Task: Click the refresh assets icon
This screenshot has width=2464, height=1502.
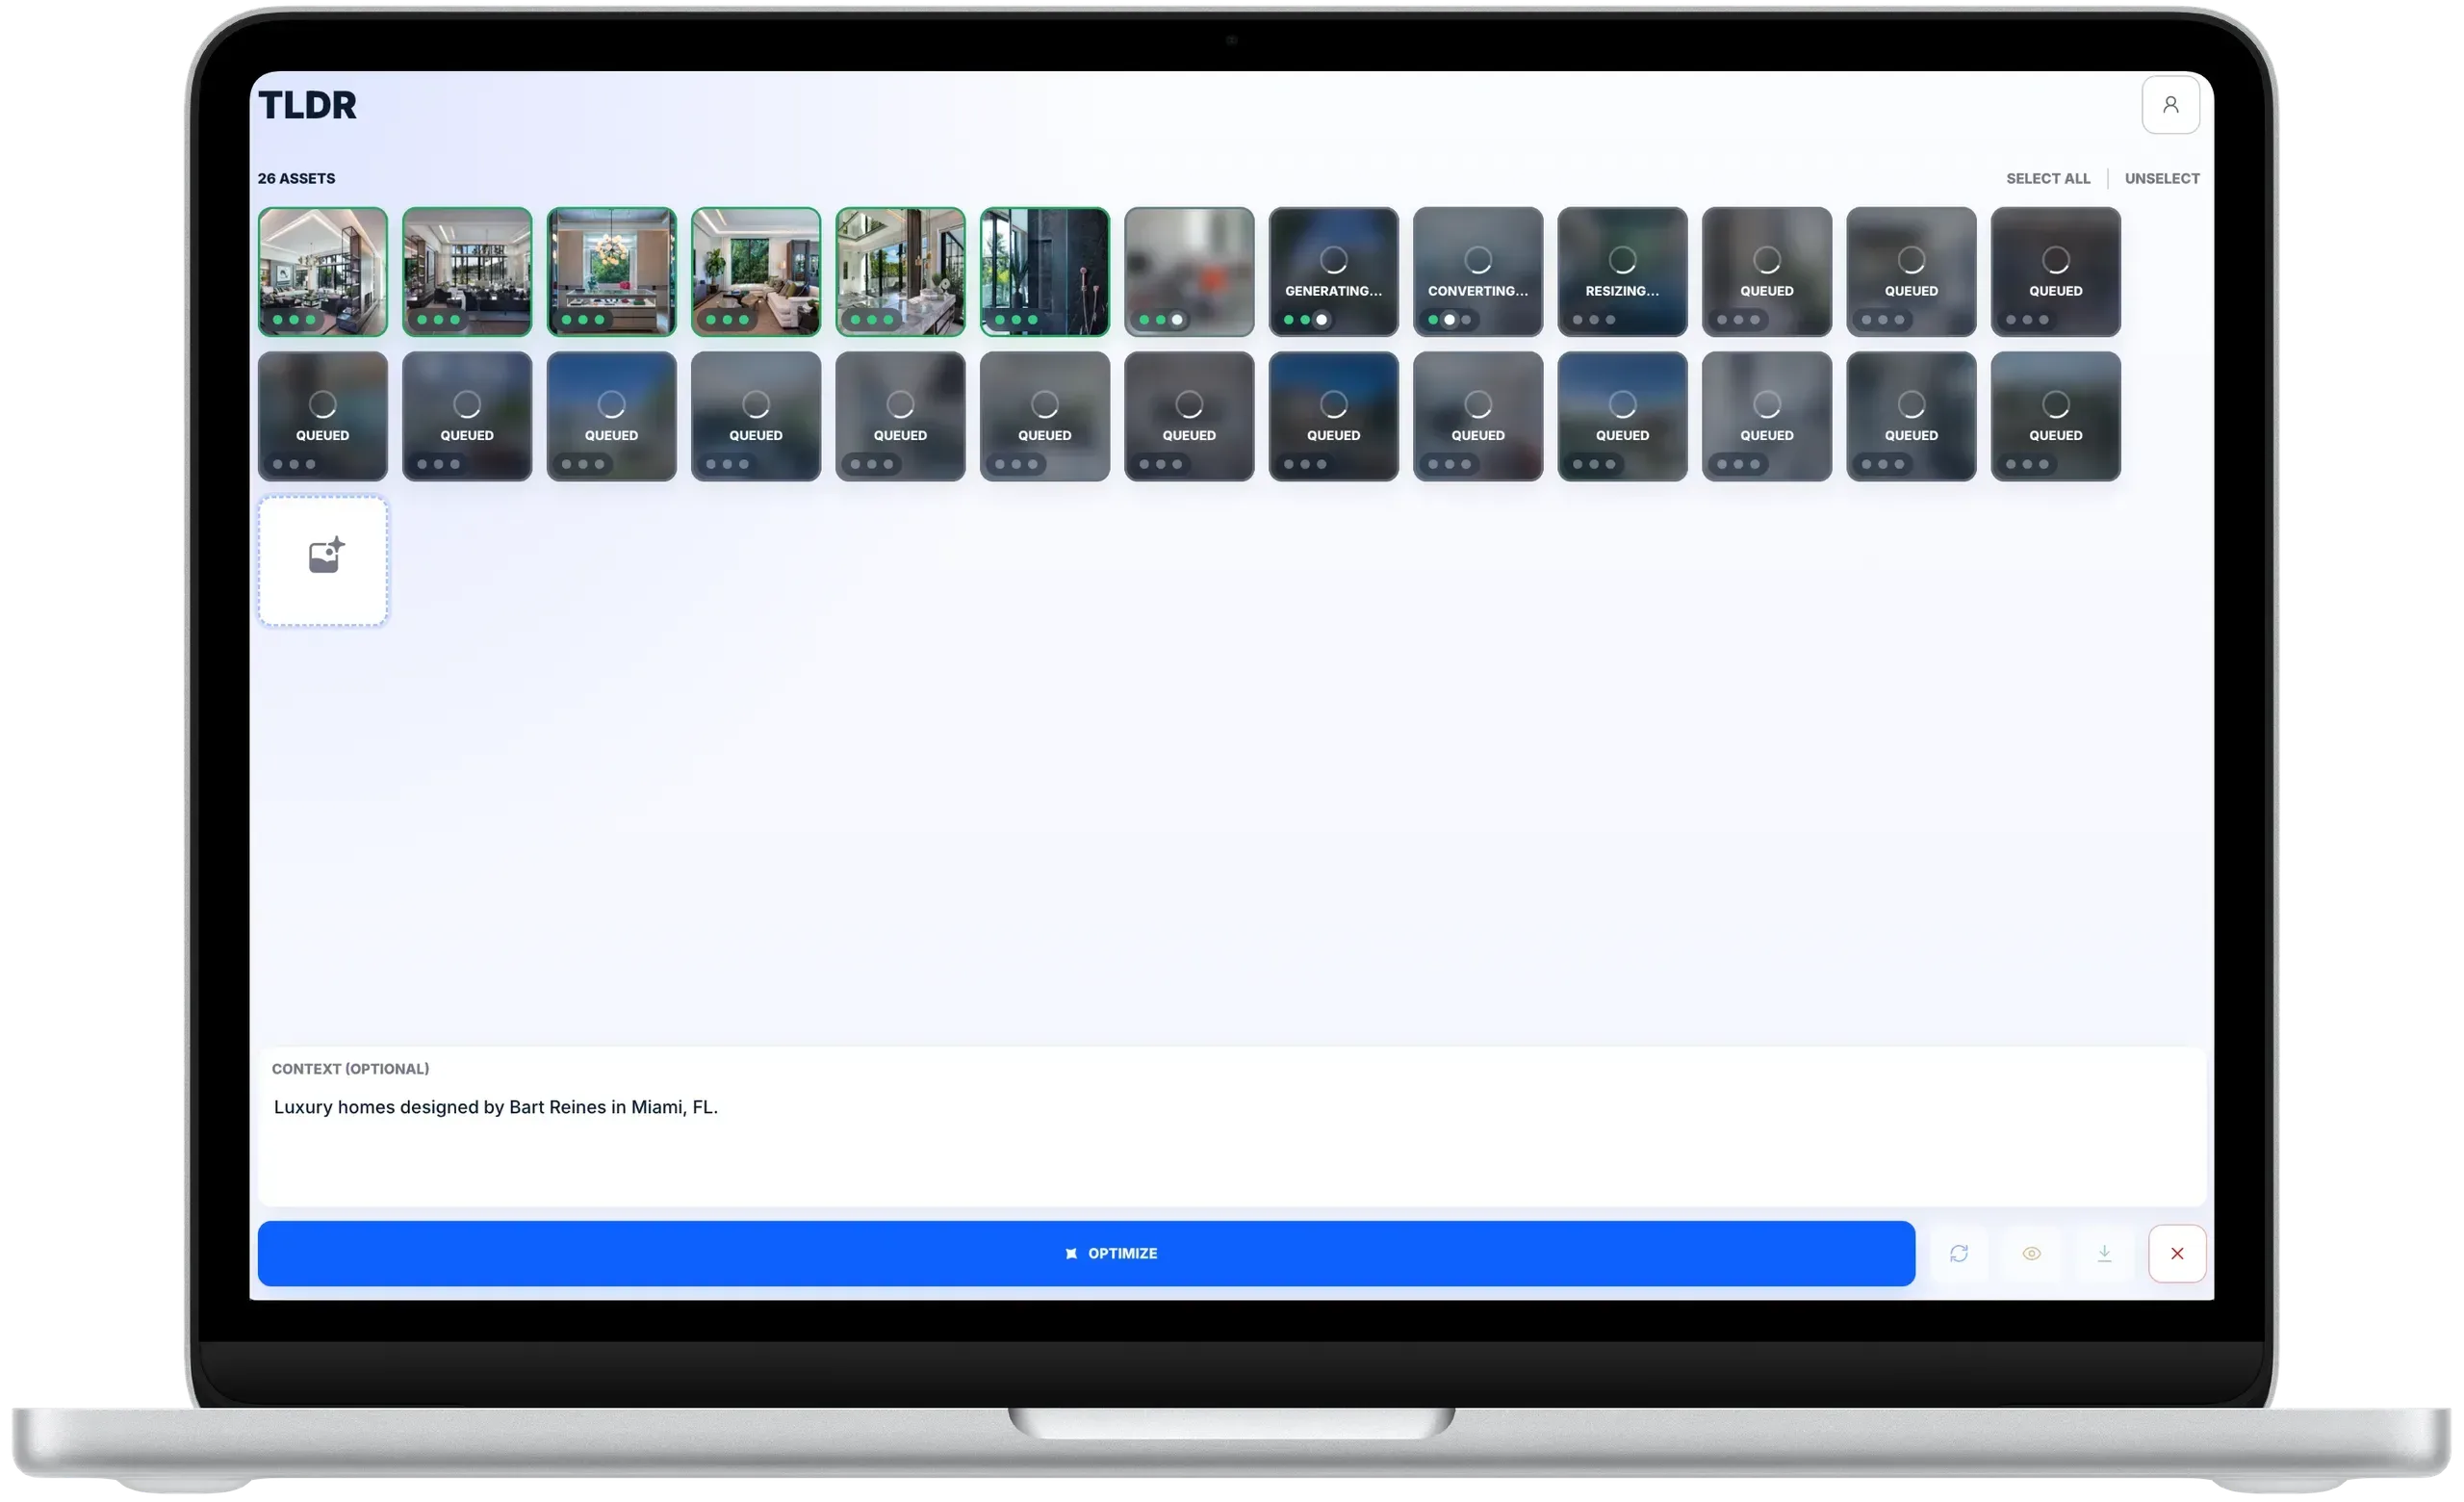Action: click(x=1960, y=1253)
